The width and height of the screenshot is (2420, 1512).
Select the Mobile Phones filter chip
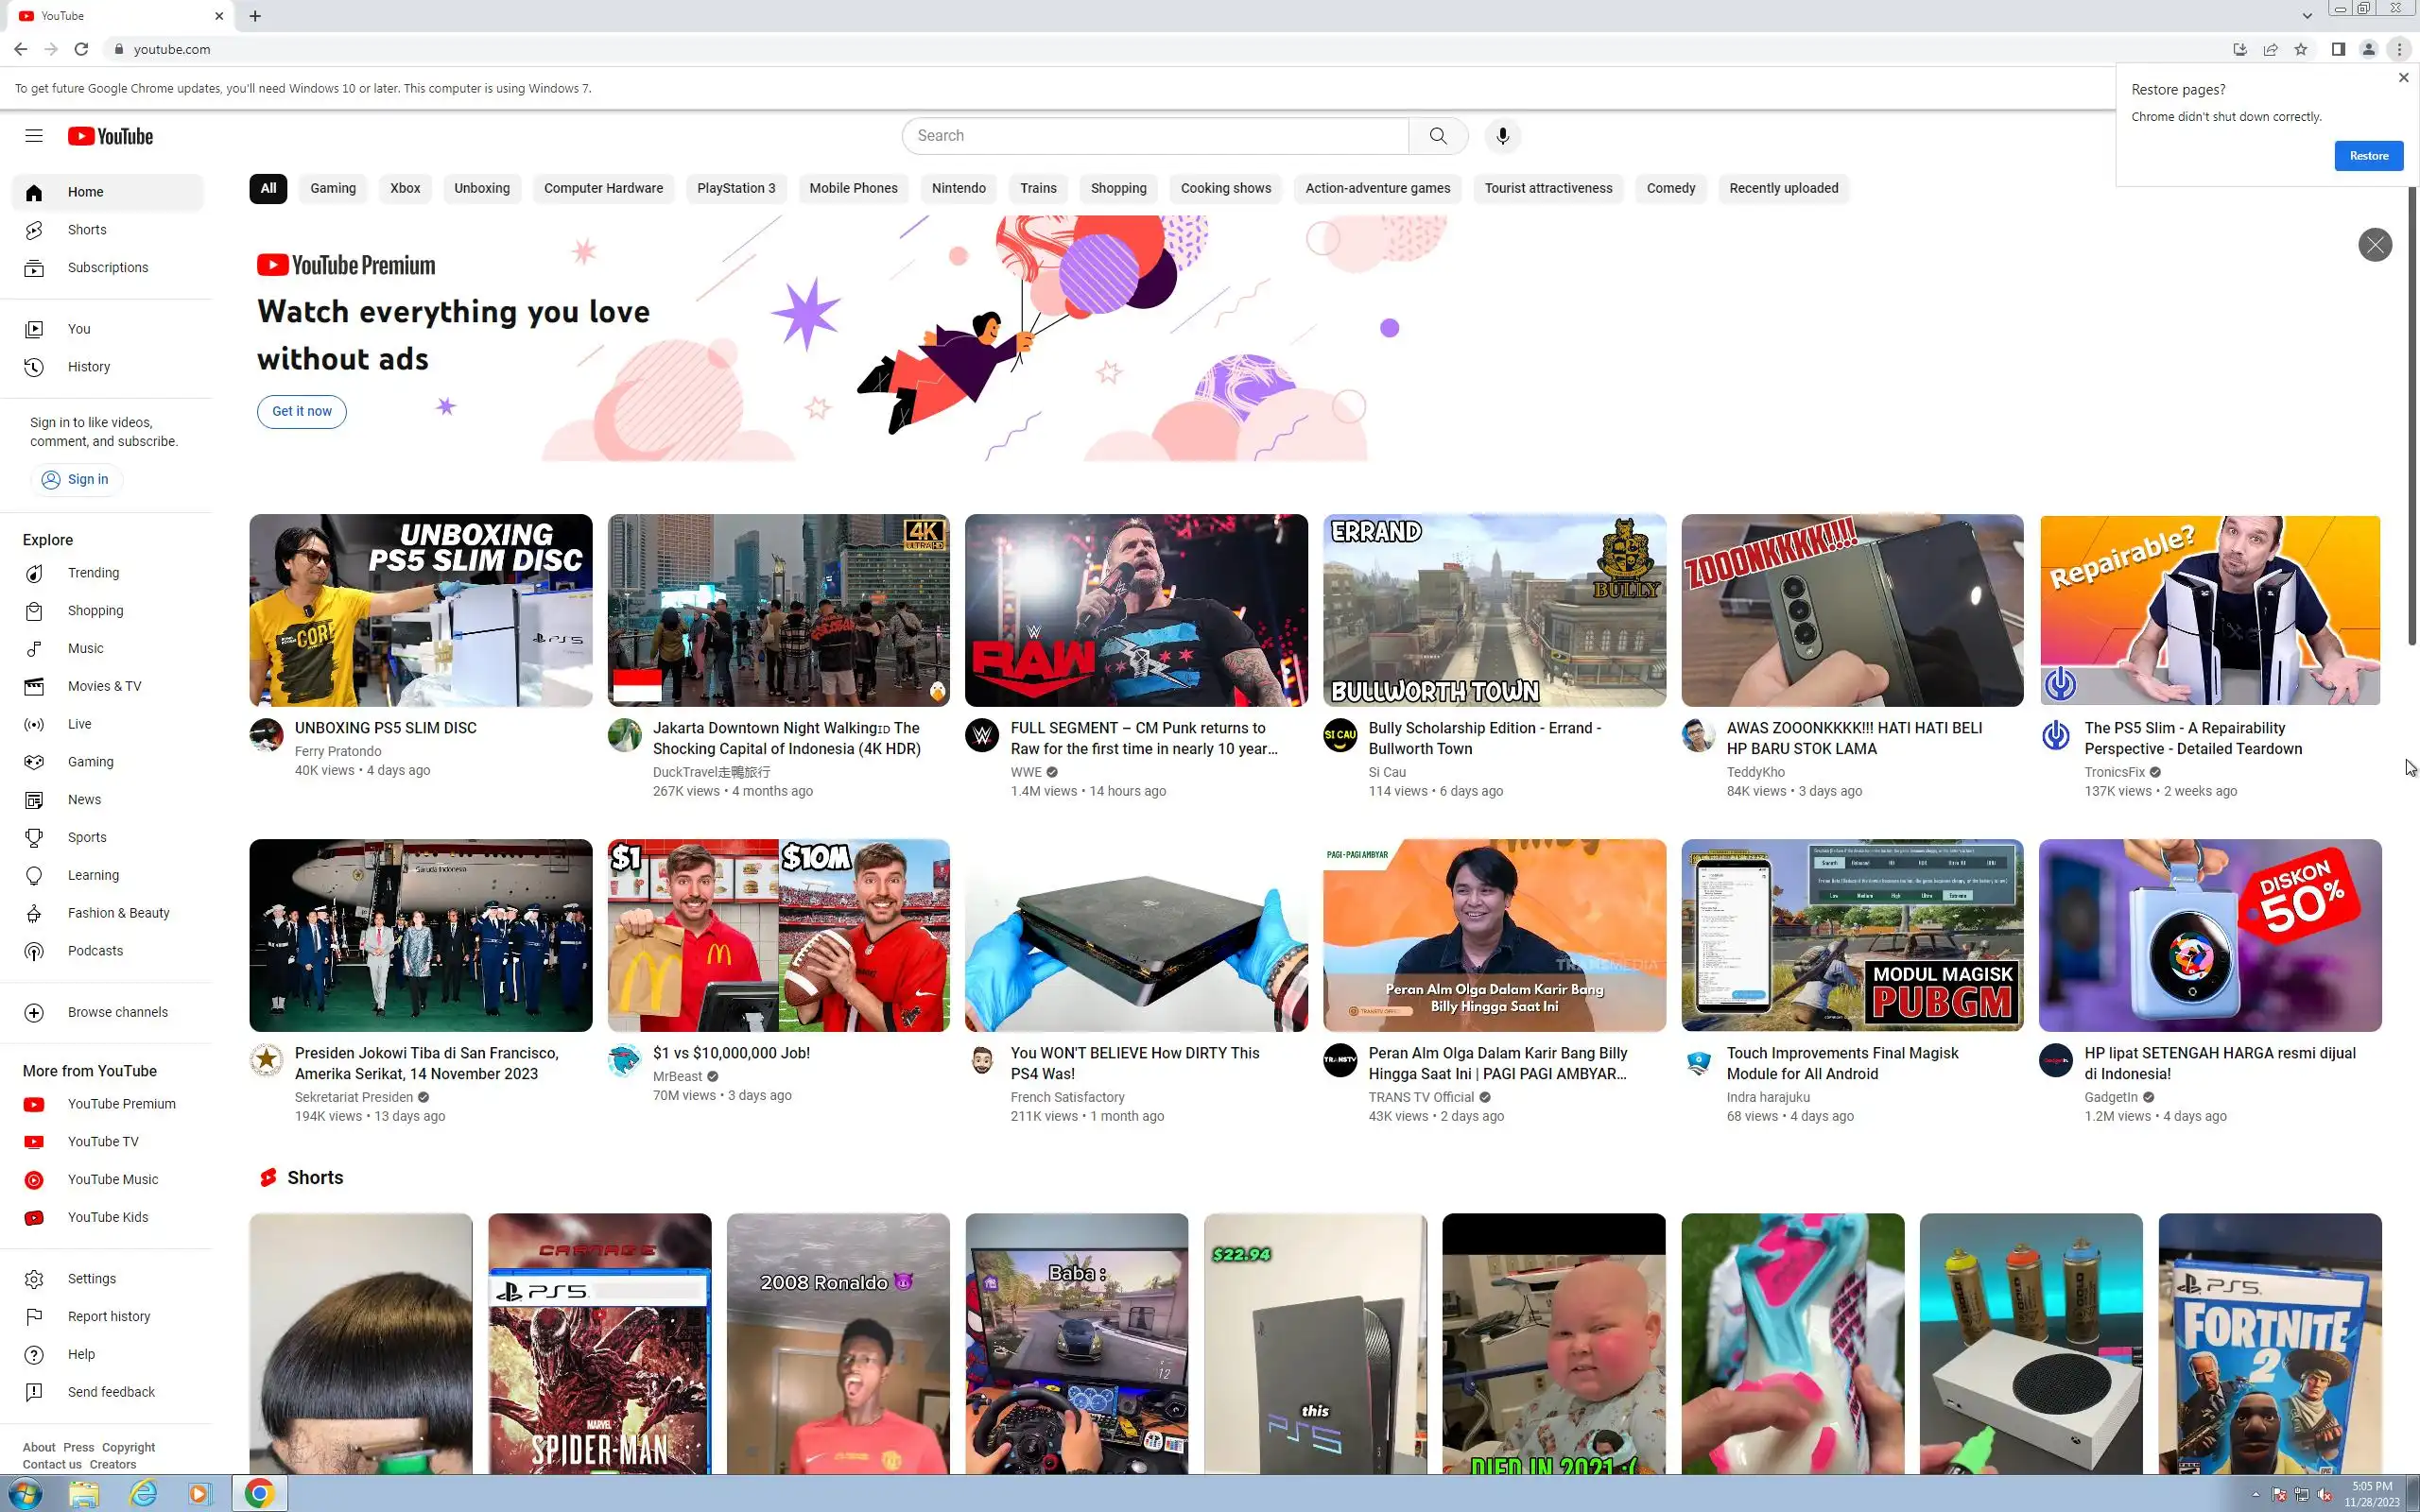(853, 188)
